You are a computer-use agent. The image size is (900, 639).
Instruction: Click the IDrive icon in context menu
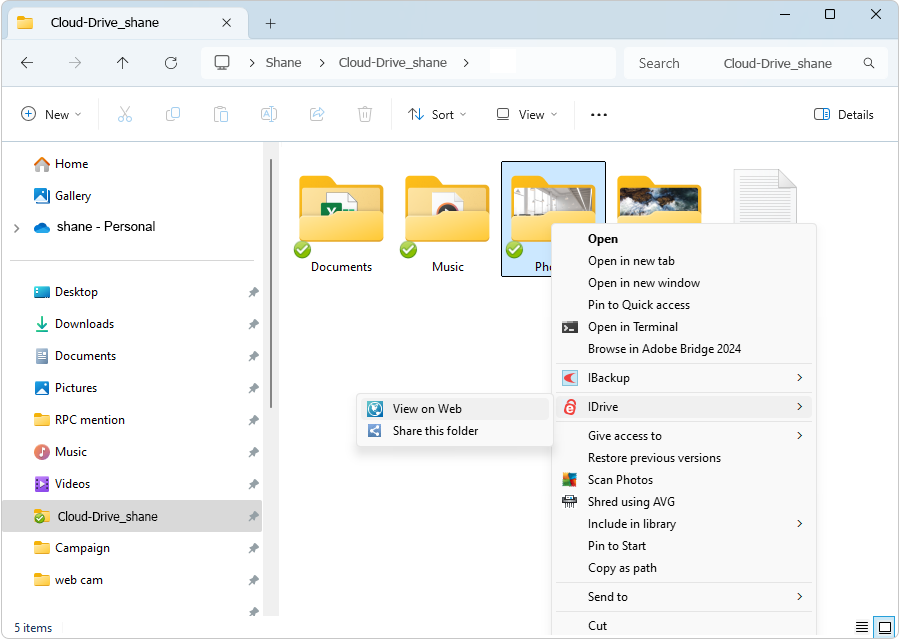click(x=569, y=406)
